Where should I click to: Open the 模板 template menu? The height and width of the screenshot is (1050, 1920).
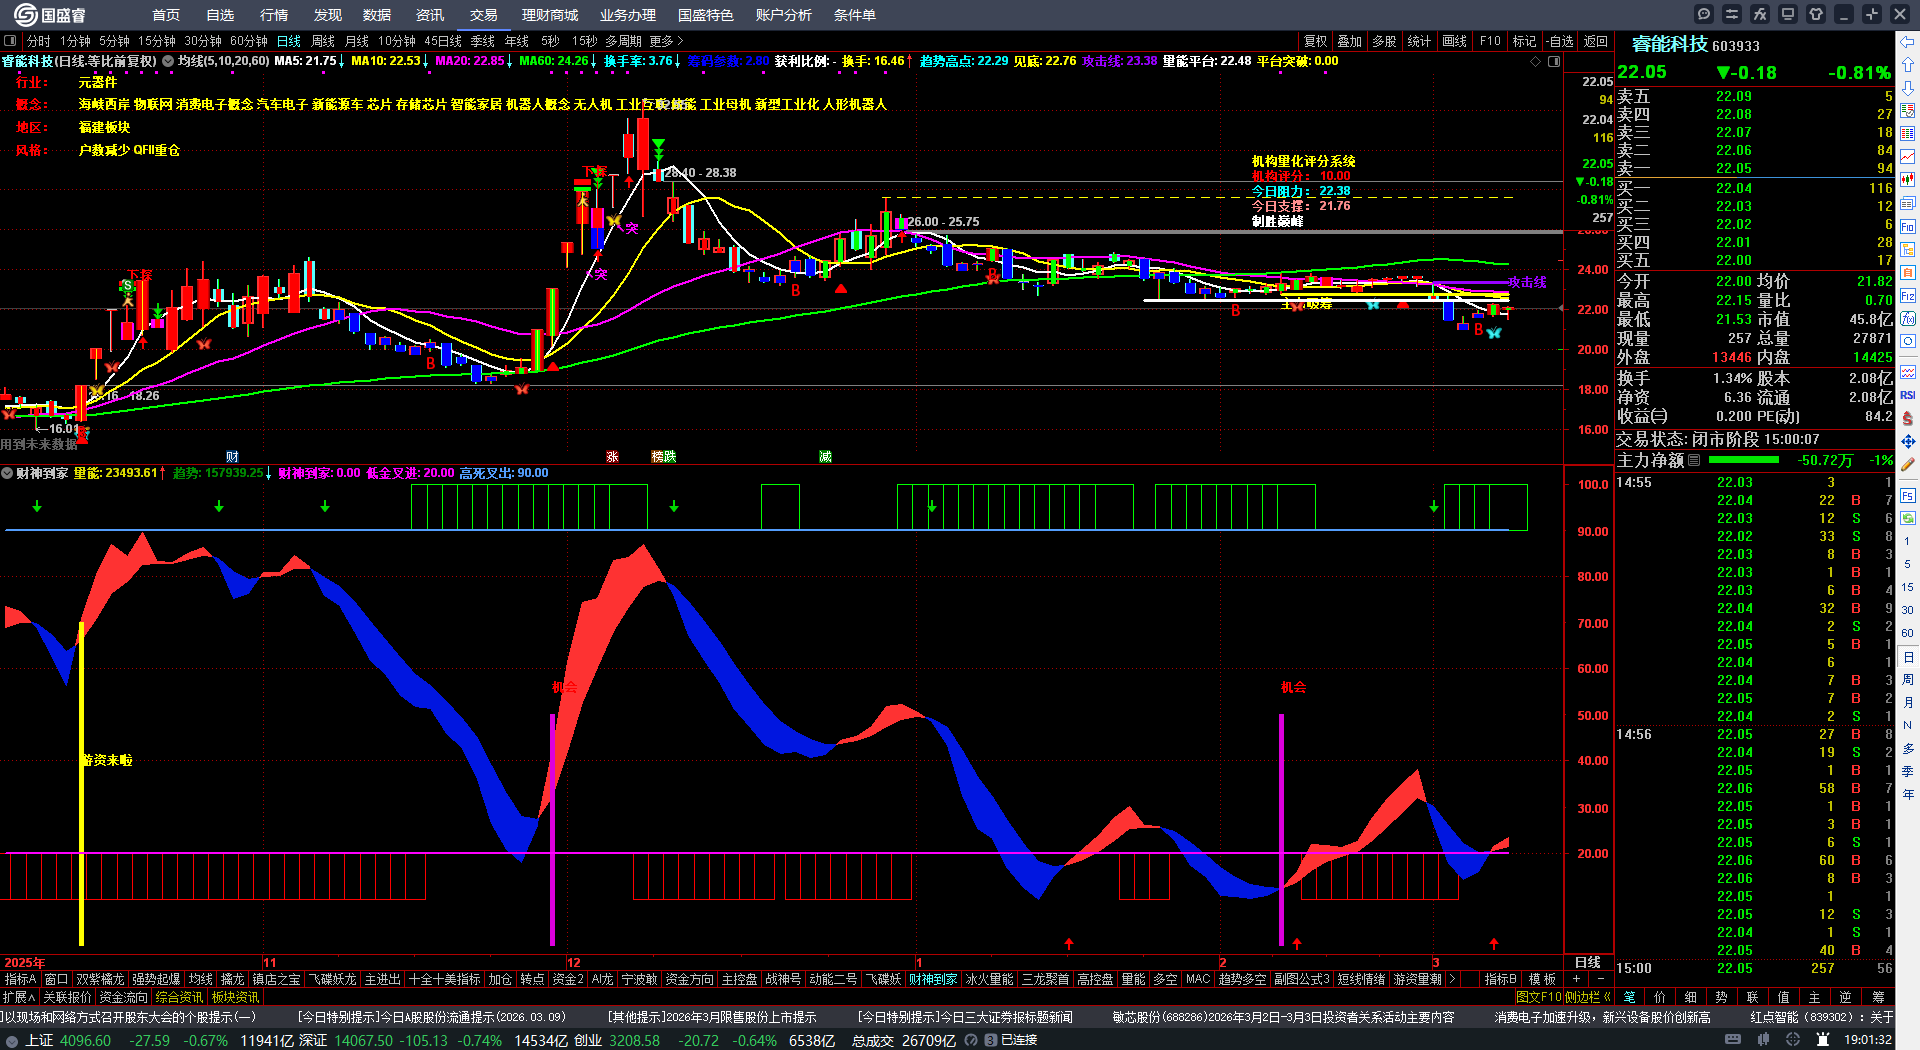pos(1542,979)
